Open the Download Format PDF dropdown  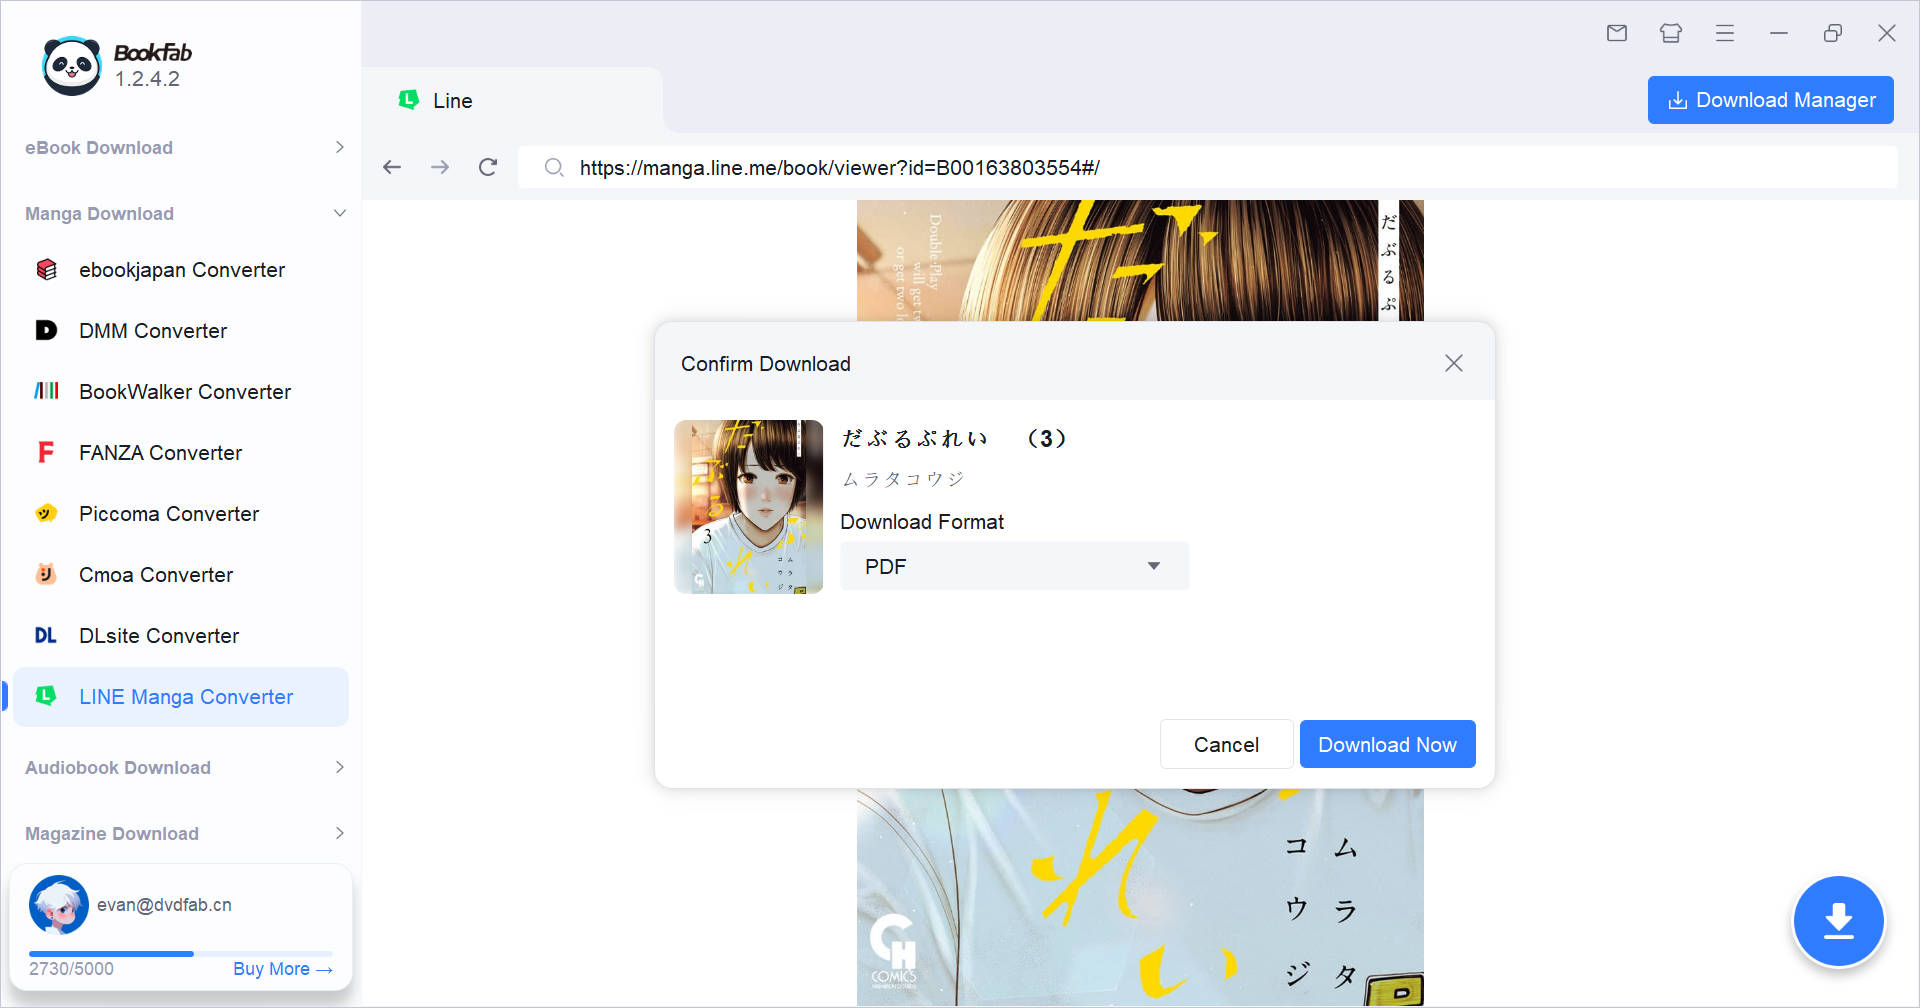(x=1014, y=566)
